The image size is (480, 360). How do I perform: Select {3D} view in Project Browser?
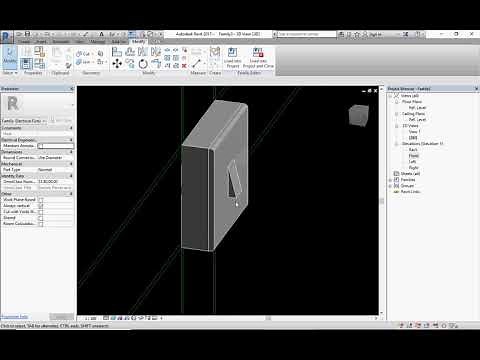tap(413, 138)
